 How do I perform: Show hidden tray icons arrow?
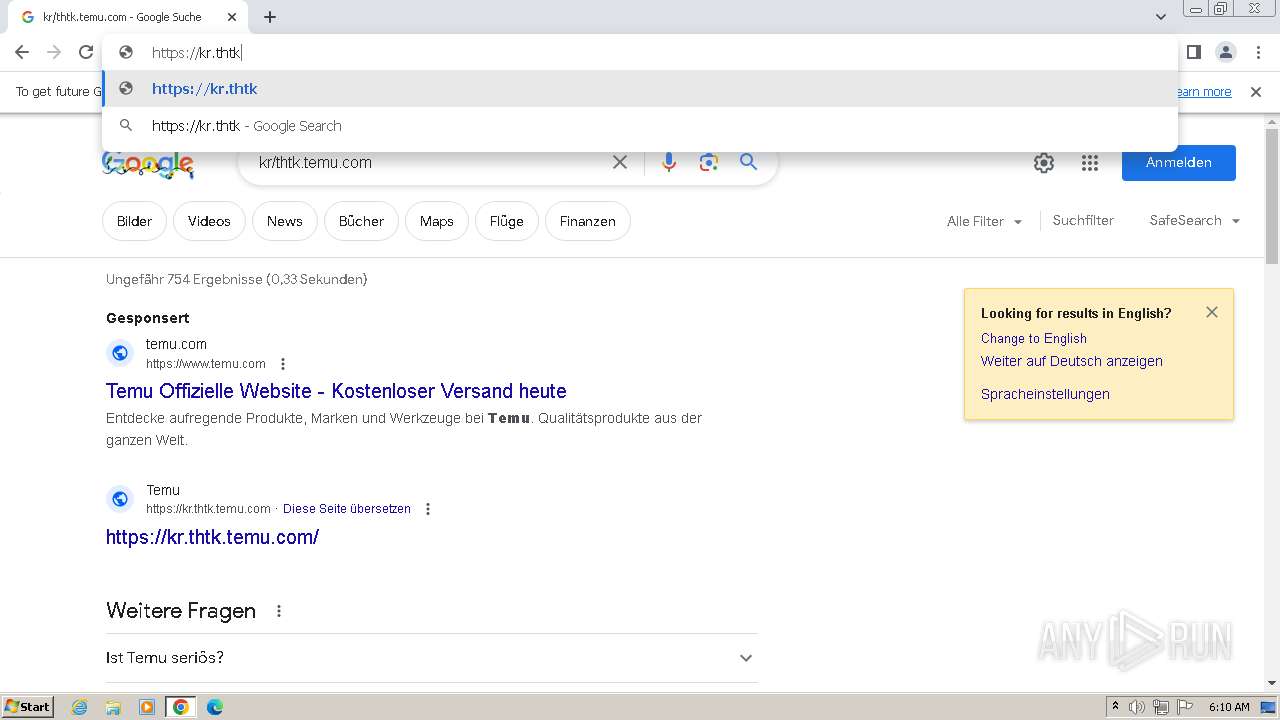coord(1115,707)
